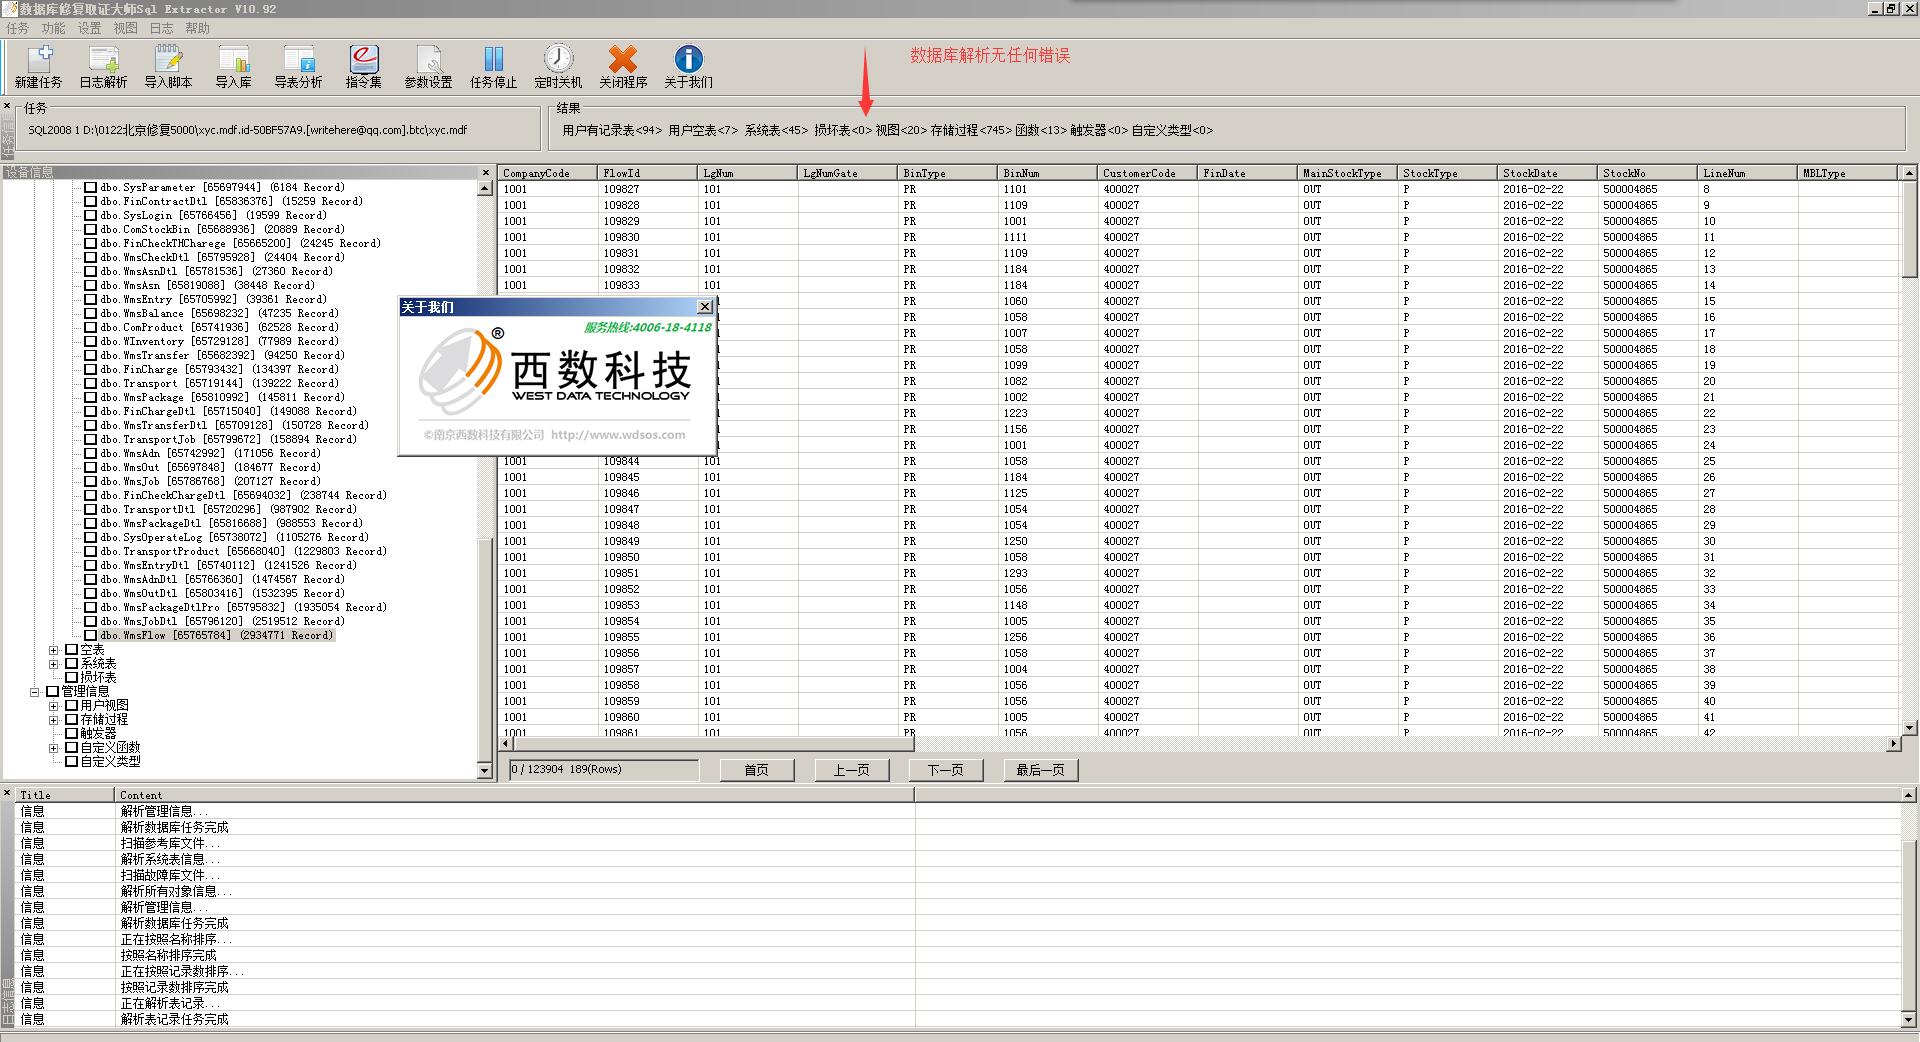
Task: Select the dbo.SysOperateLog tree row
Action: 234,537
